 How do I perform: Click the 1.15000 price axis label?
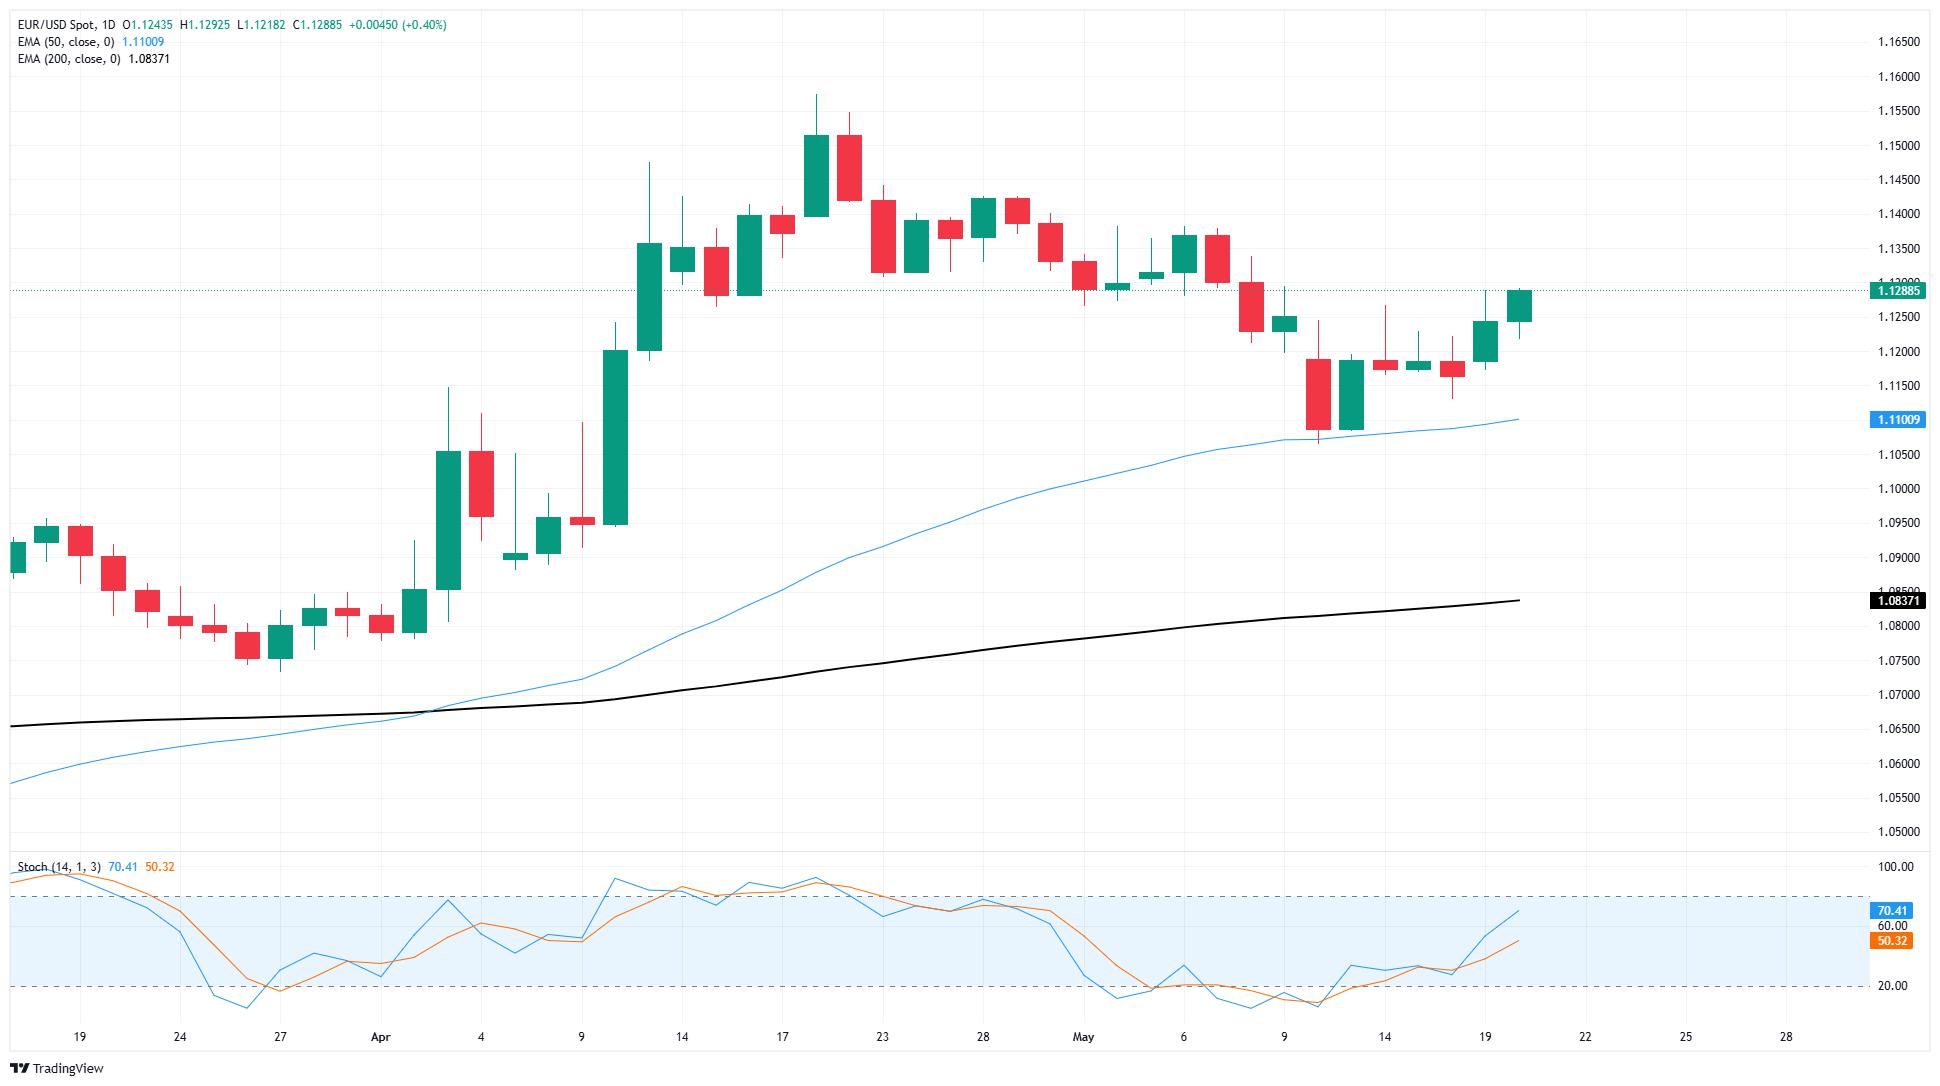tap(1898, 145)
